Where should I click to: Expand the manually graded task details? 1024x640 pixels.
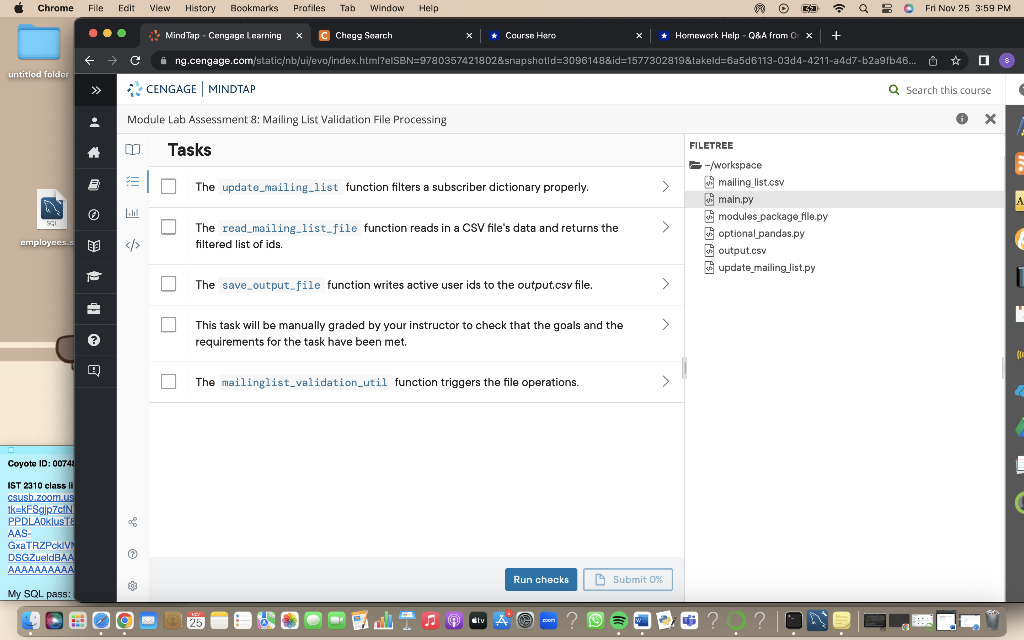tap(665, 324)
